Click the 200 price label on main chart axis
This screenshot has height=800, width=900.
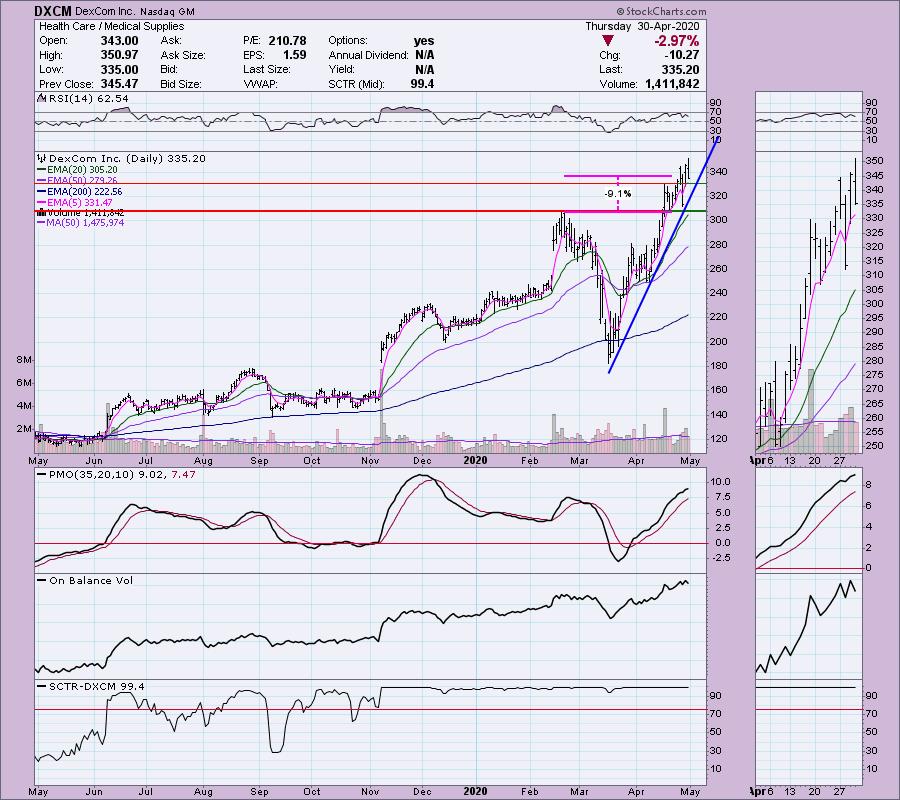[720, 341]
